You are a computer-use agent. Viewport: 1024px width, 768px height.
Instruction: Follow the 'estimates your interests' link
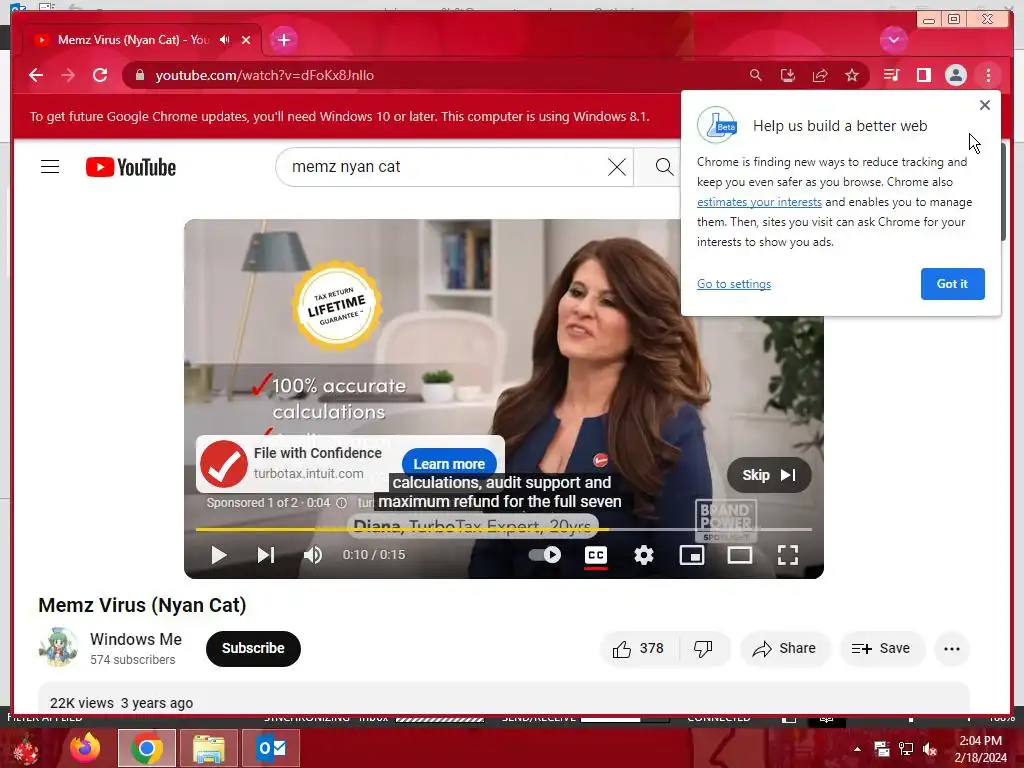tap(759, 202)
